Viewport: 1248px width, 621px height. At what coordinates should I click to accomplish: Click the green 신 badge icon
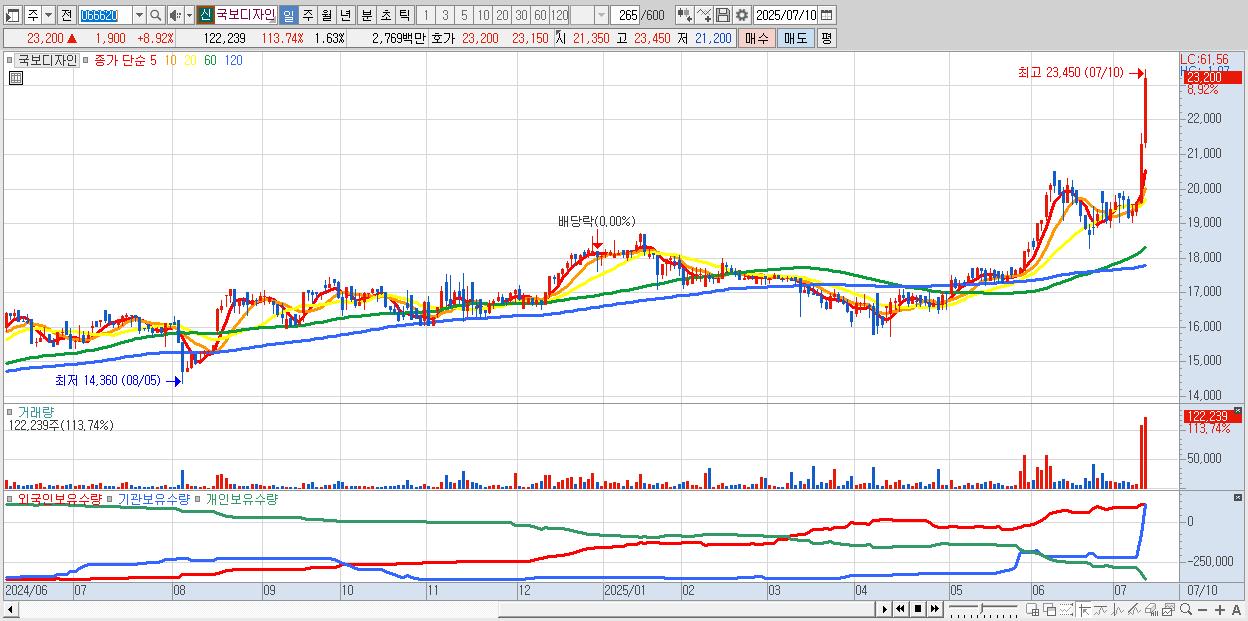tap(205, 15)
